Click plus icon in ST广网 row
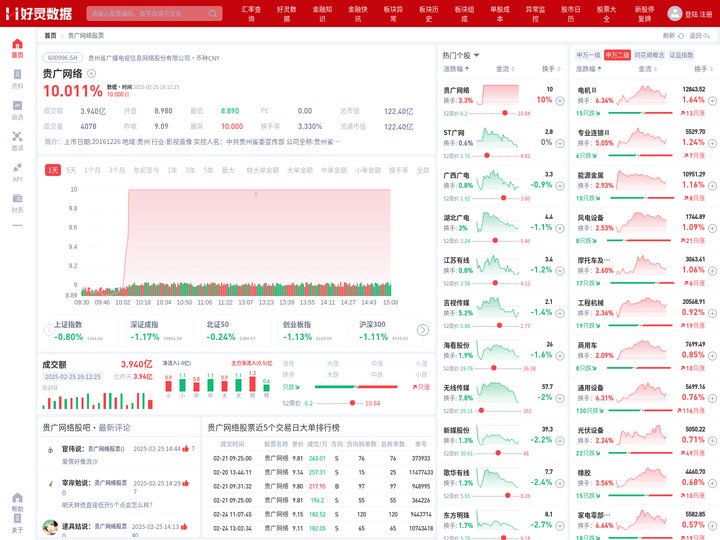Screen dimensions: 720x540 (x=560, y=143)
